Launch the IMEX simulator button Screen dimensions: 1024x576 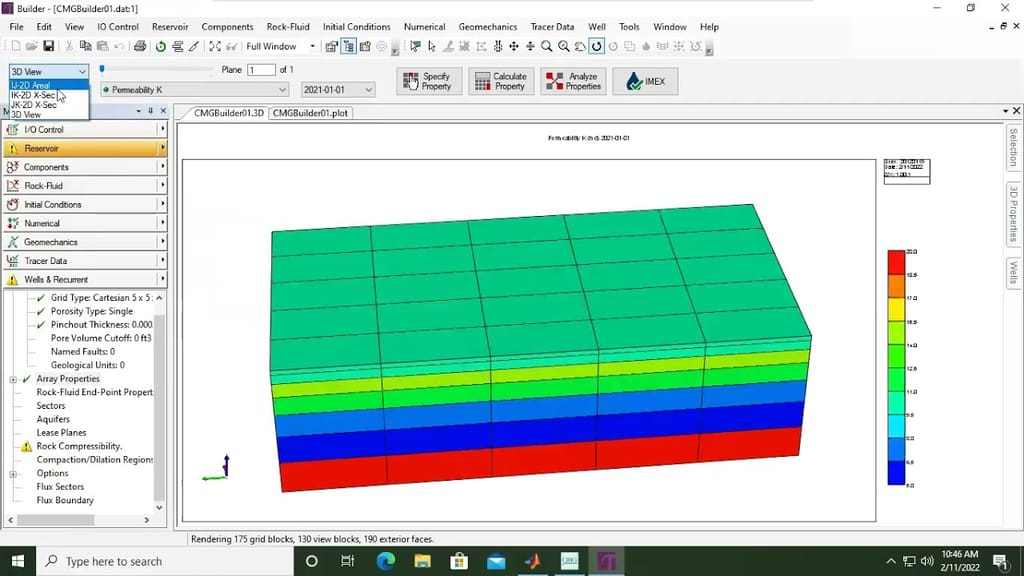645,81
